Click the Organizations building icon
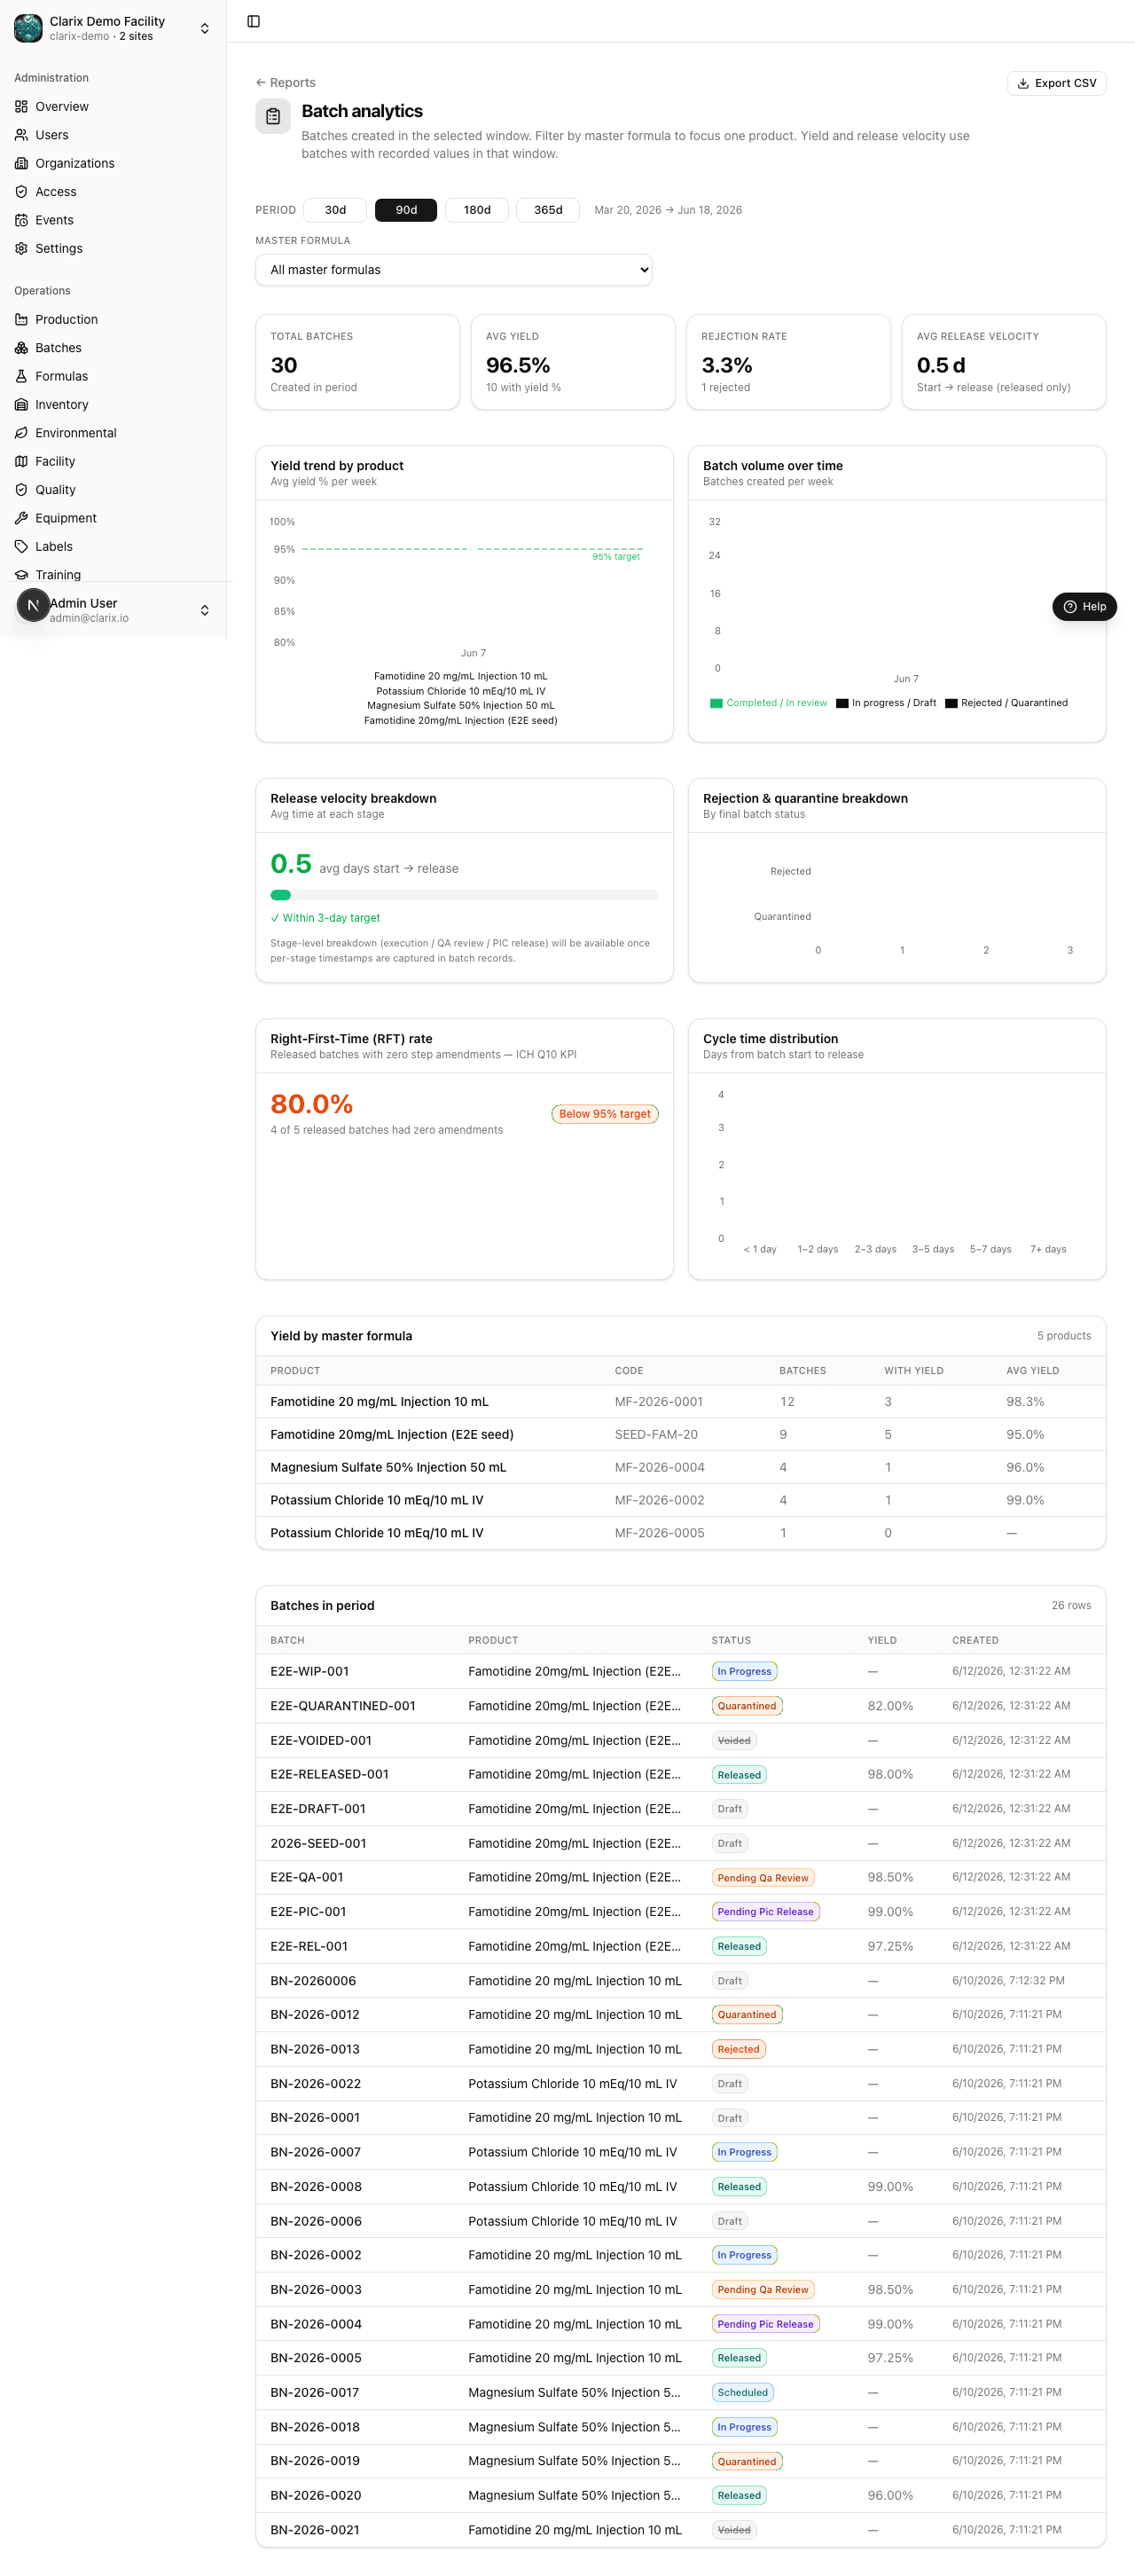 [x=21, y=163]
